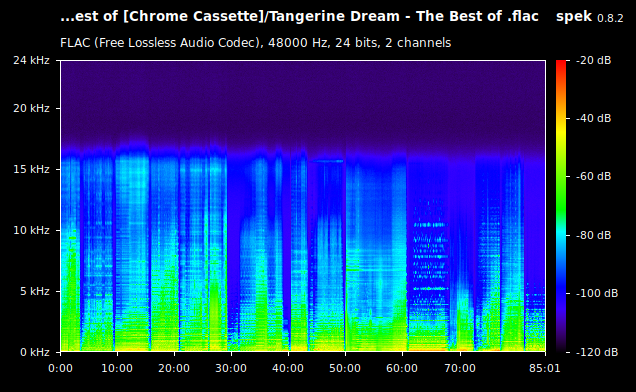Click the '85:01' end time label
Image resolution: width=636 pixels, height=392 pixels.
[545, 368]
